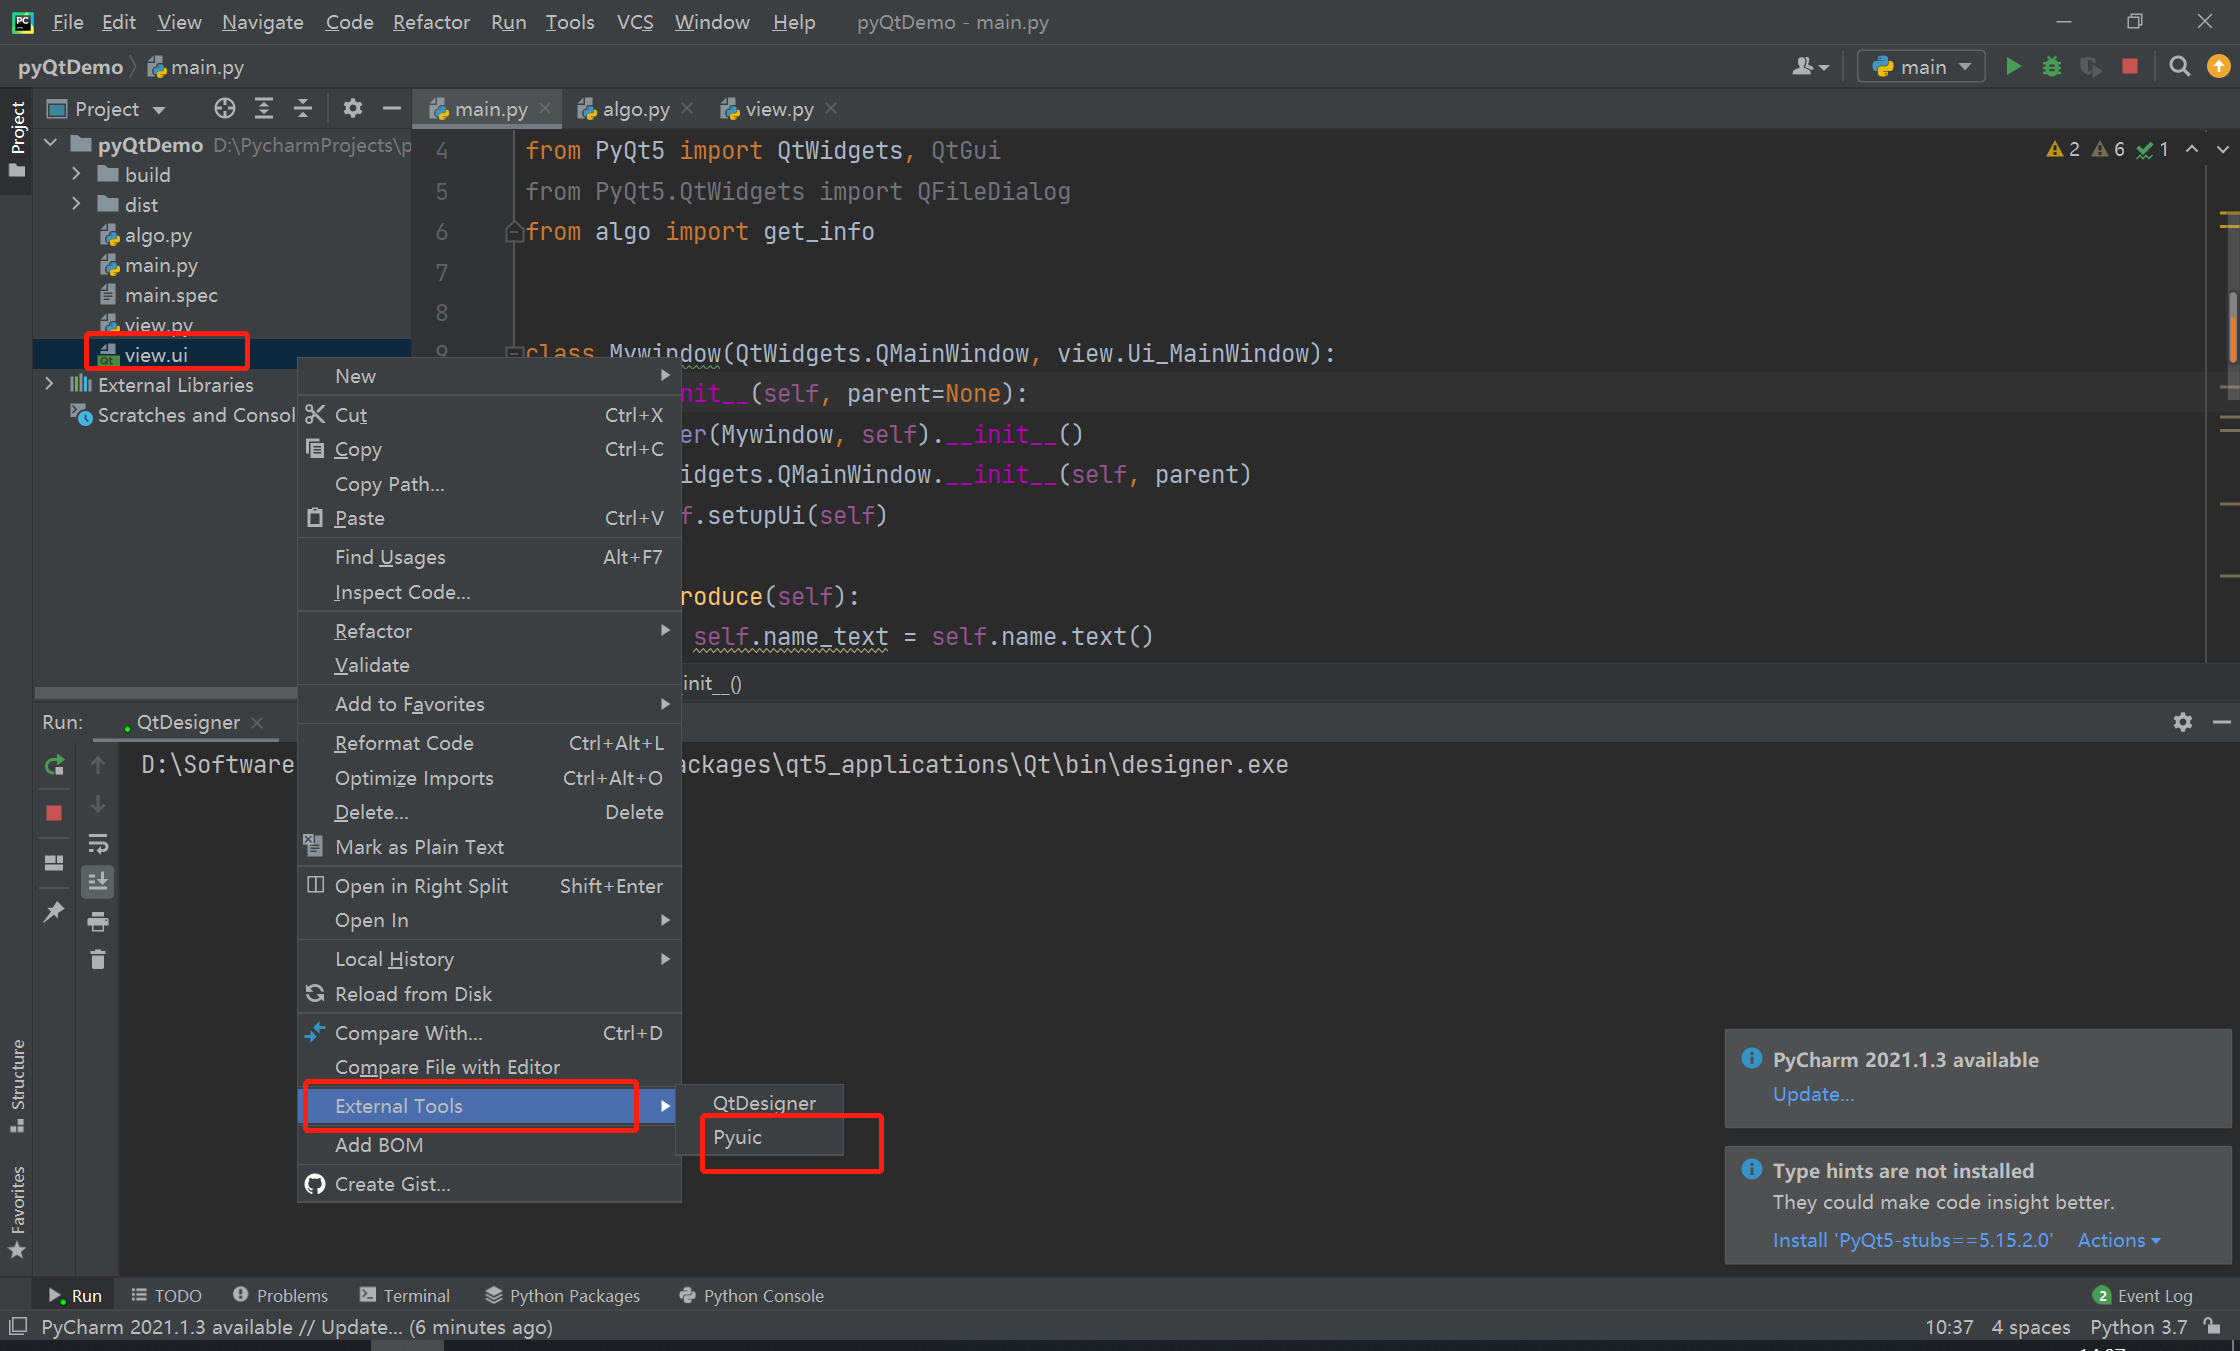Clear Run console with trash icon
2240x1351 pixels.
click(x=98, y=960)
